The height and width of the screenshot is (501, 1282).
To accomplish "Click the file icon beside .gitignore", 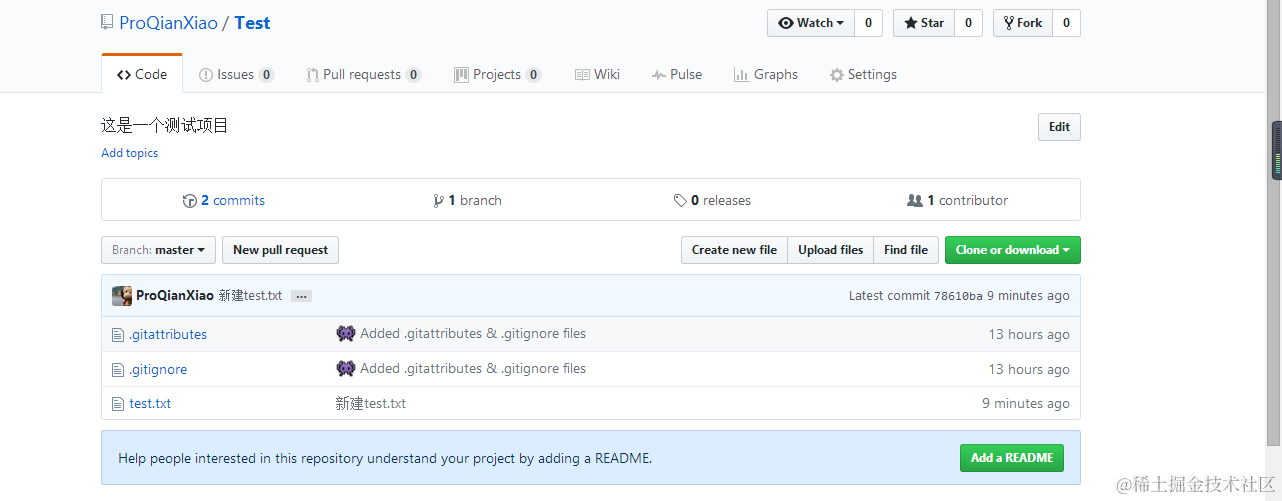I will pos(118,370).
